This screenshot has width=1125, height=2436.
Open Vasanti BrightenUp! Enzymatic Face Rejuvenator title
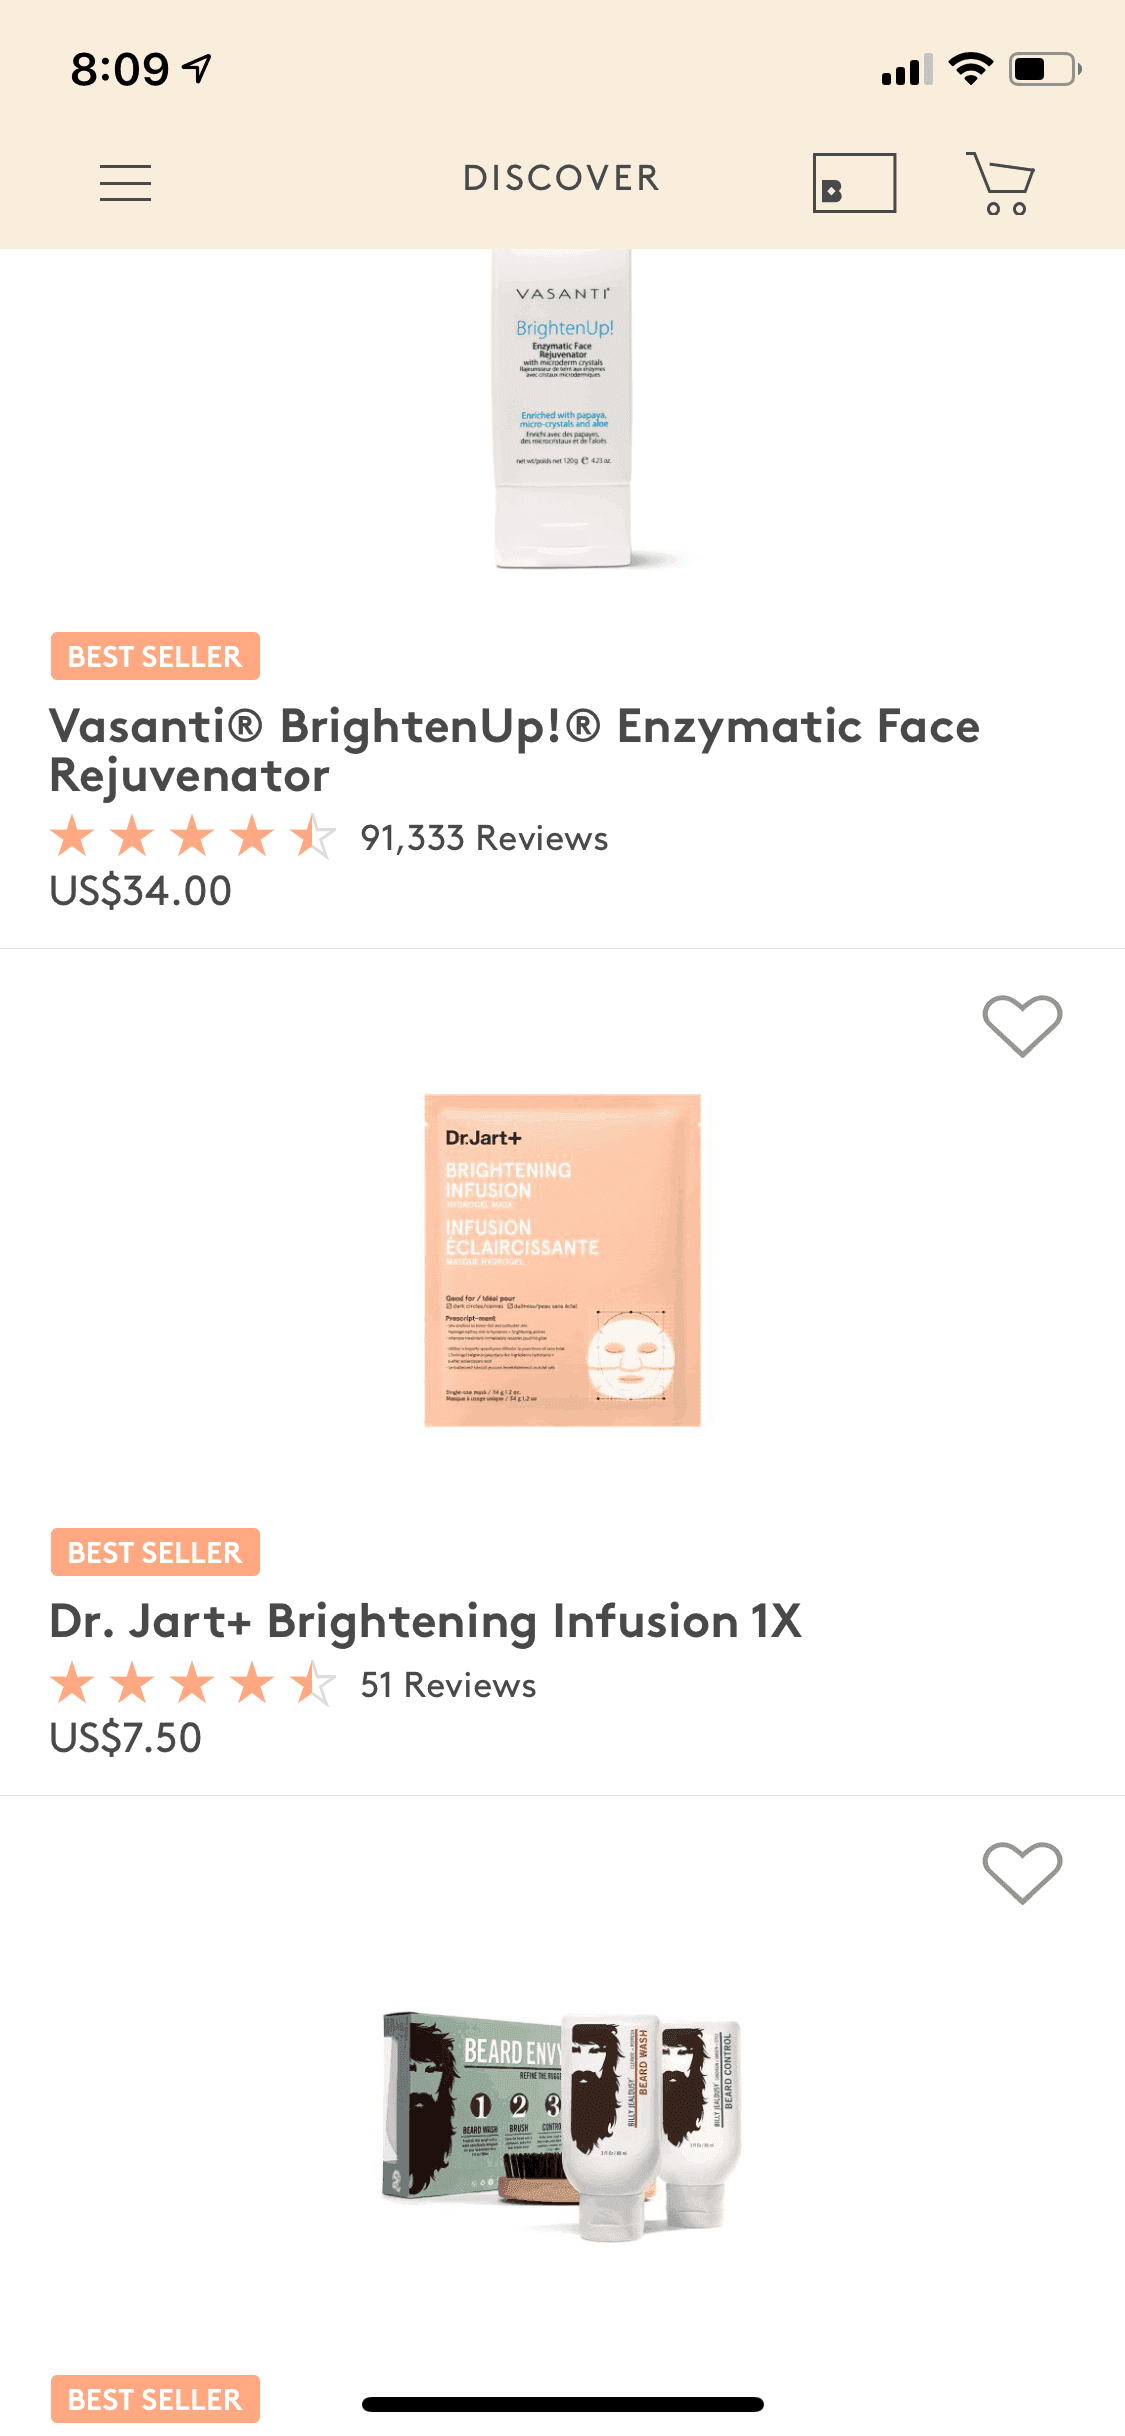pyautogui.click(x=514, y=750)
